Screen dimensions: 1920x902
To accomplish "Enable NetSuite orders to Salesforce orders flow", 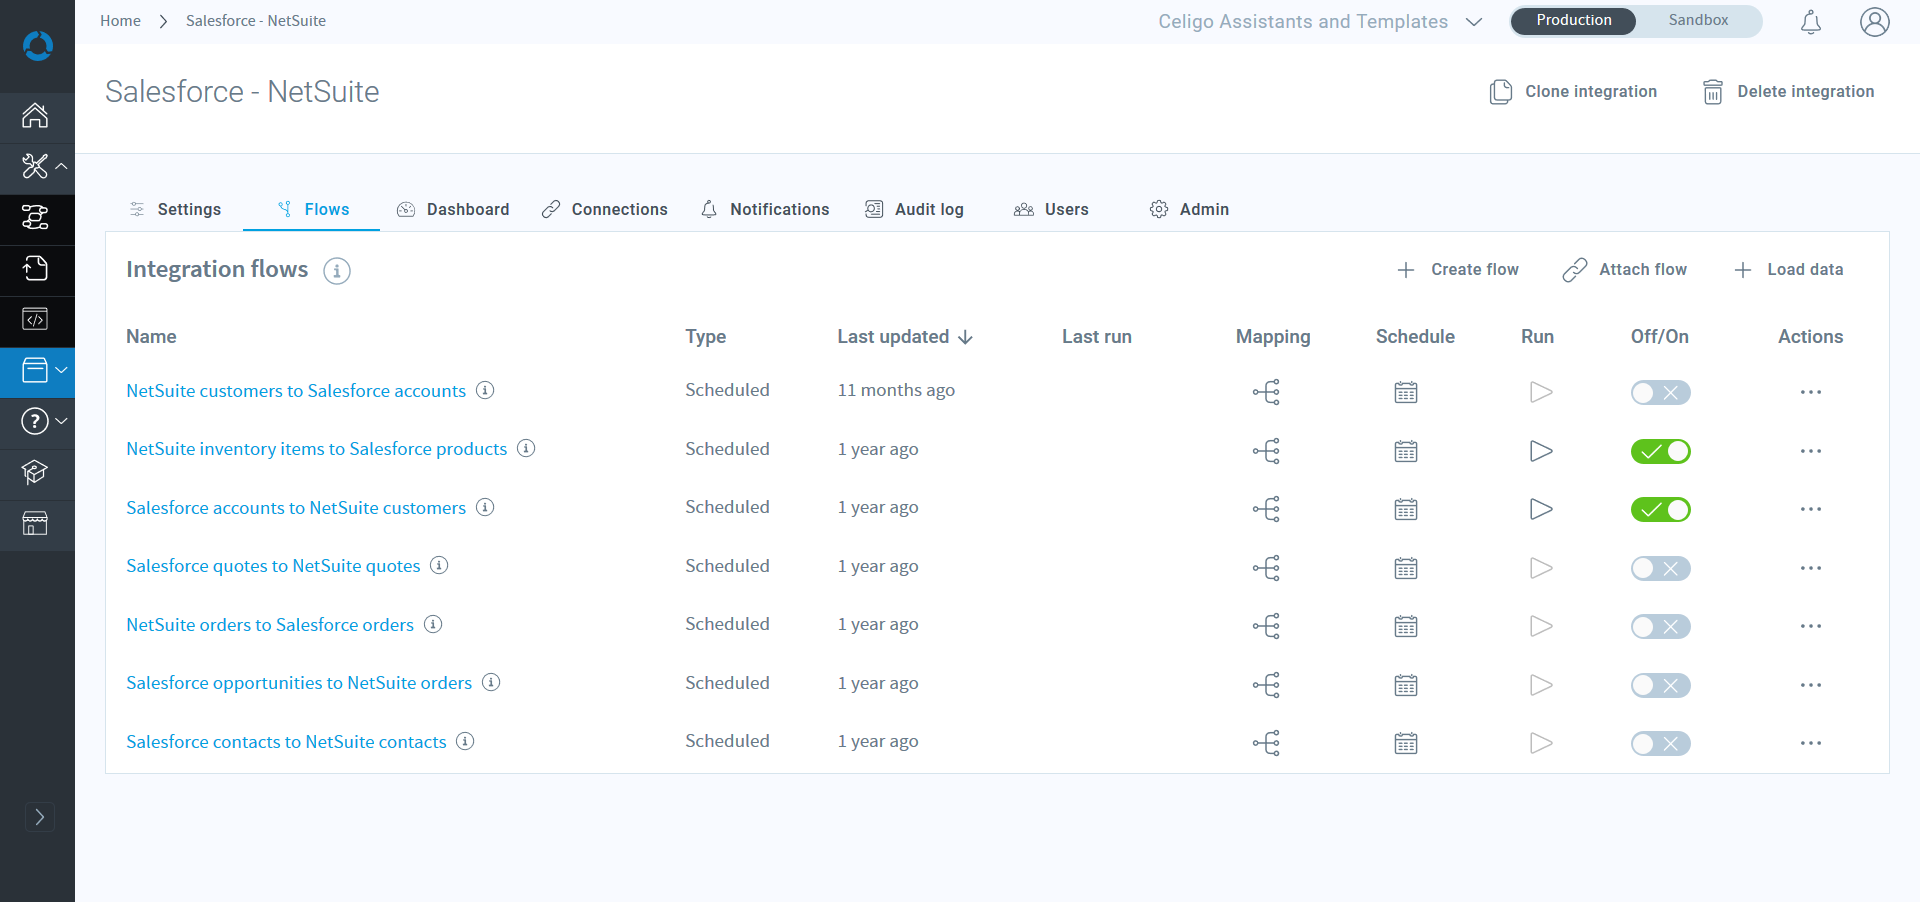I will tap(1660, 626).
